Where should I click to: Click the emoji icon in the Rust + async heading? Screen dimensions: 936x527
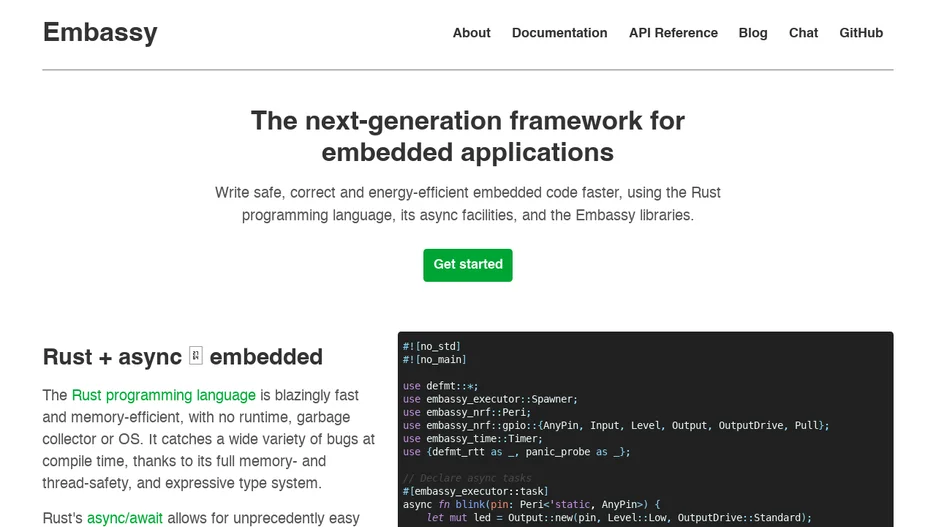196,355
